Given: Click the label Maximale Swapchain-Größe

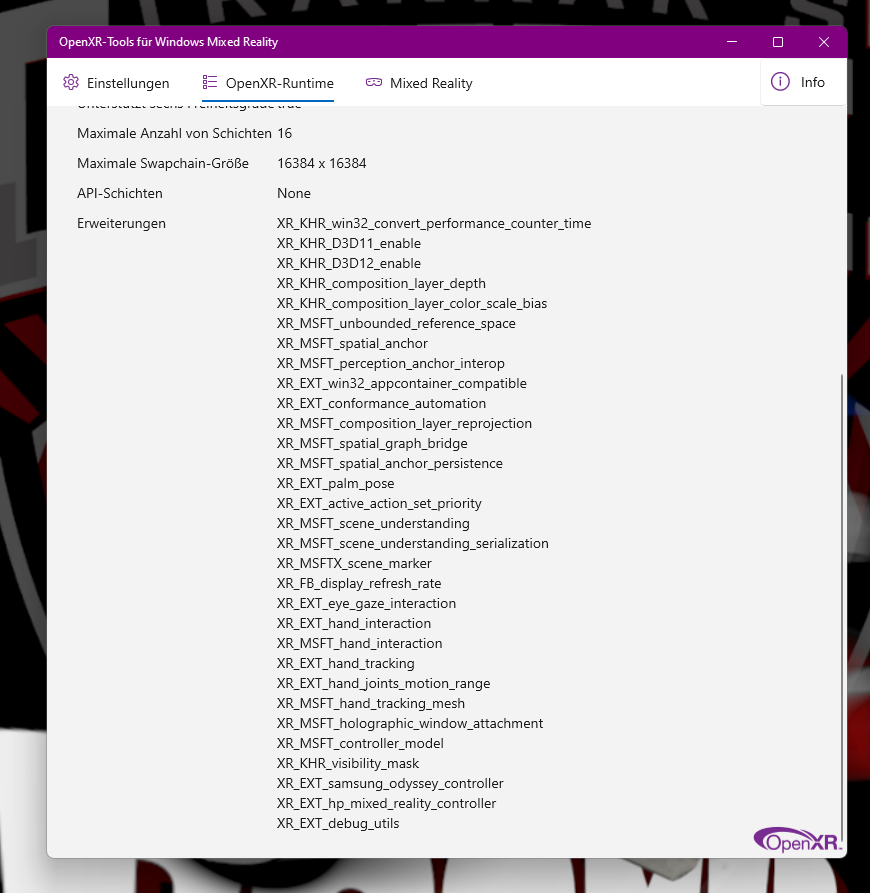Looking at the screenshot, I should [x=163, y=163].
